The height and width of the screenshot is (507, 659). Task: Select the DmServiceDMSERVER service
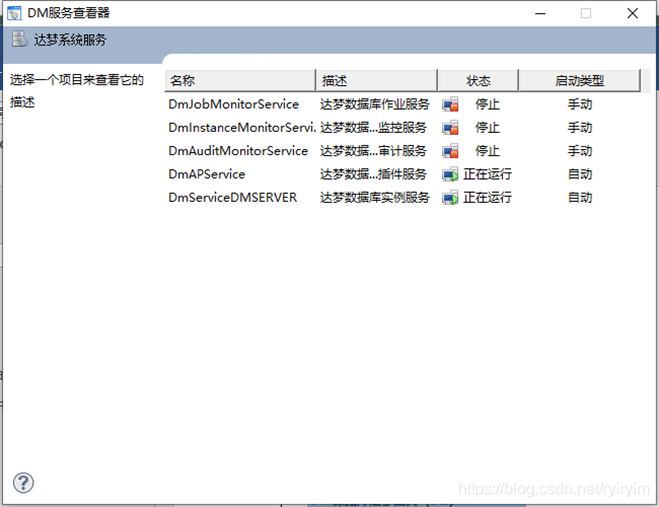tap(232, 197)
